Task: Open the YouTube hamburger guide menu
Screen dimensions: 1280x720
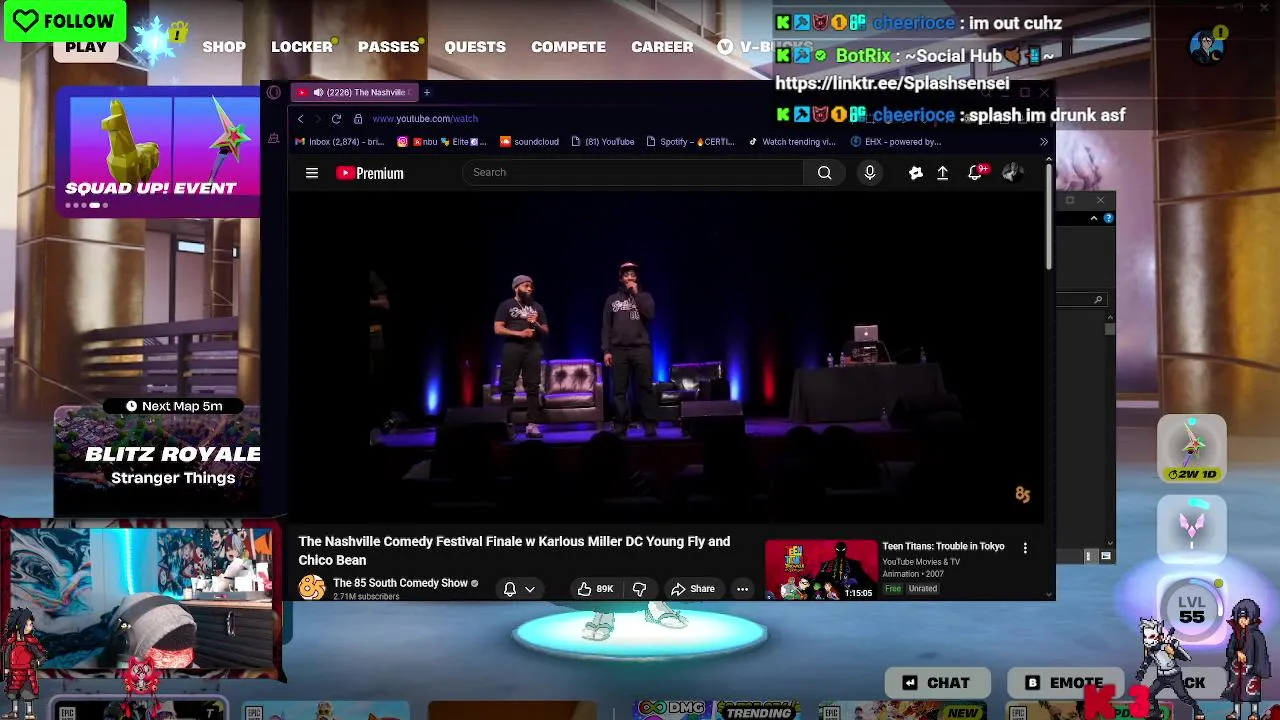Action: pyautogui.click(x=312, y=173)
